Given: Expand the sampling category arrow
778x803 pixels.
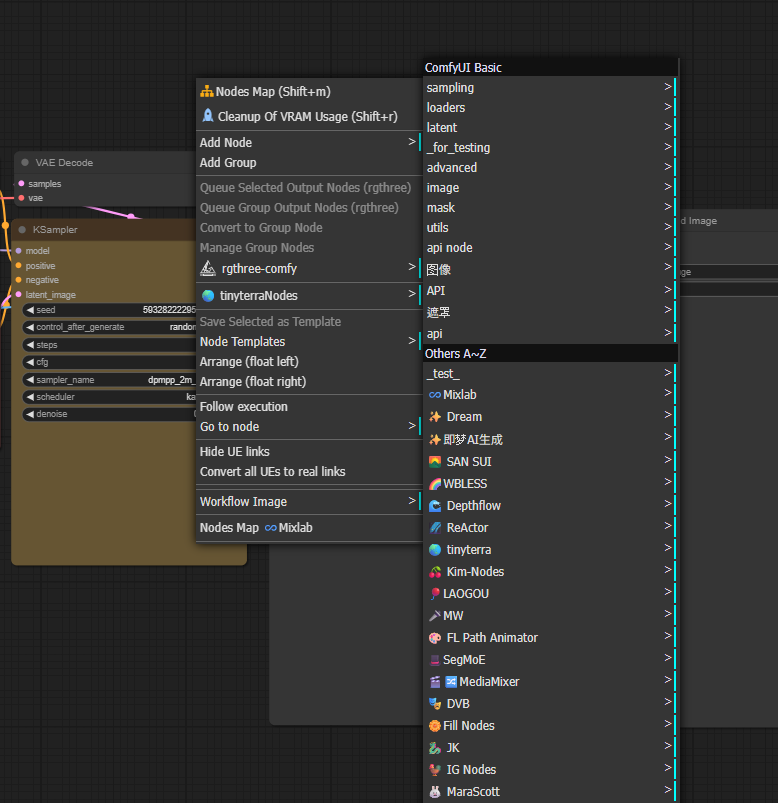Looking at the screenshot, I should point(667,87).
